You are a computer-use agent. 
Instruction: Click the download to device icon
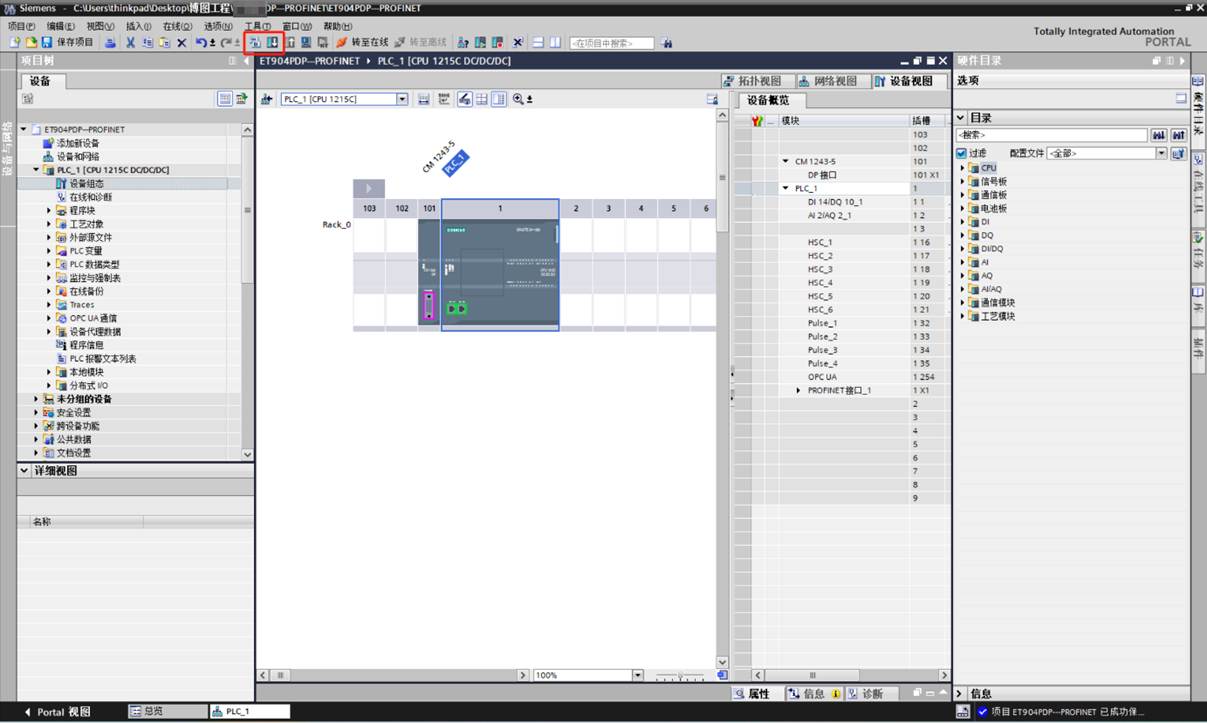click(x=272, y=43)
